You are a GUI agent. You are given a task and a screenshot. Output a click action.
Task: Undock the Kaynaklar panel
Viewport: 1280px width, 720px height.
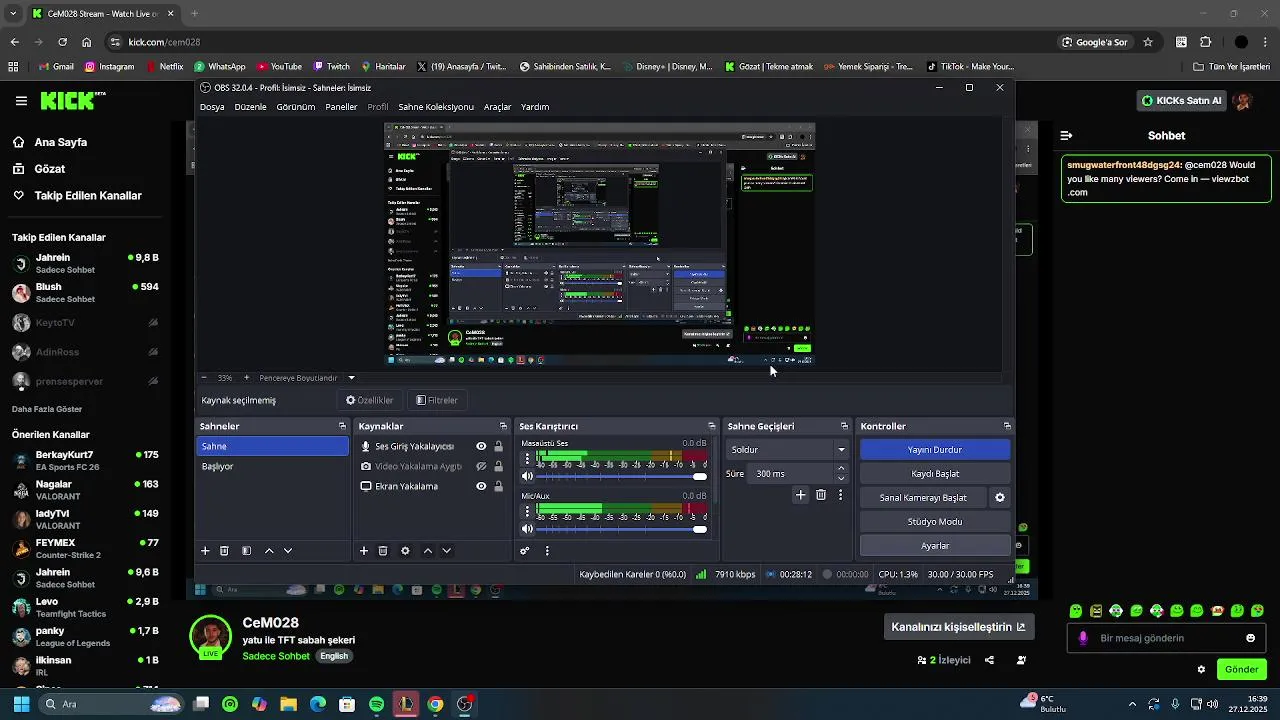click(x=502, y=427)
